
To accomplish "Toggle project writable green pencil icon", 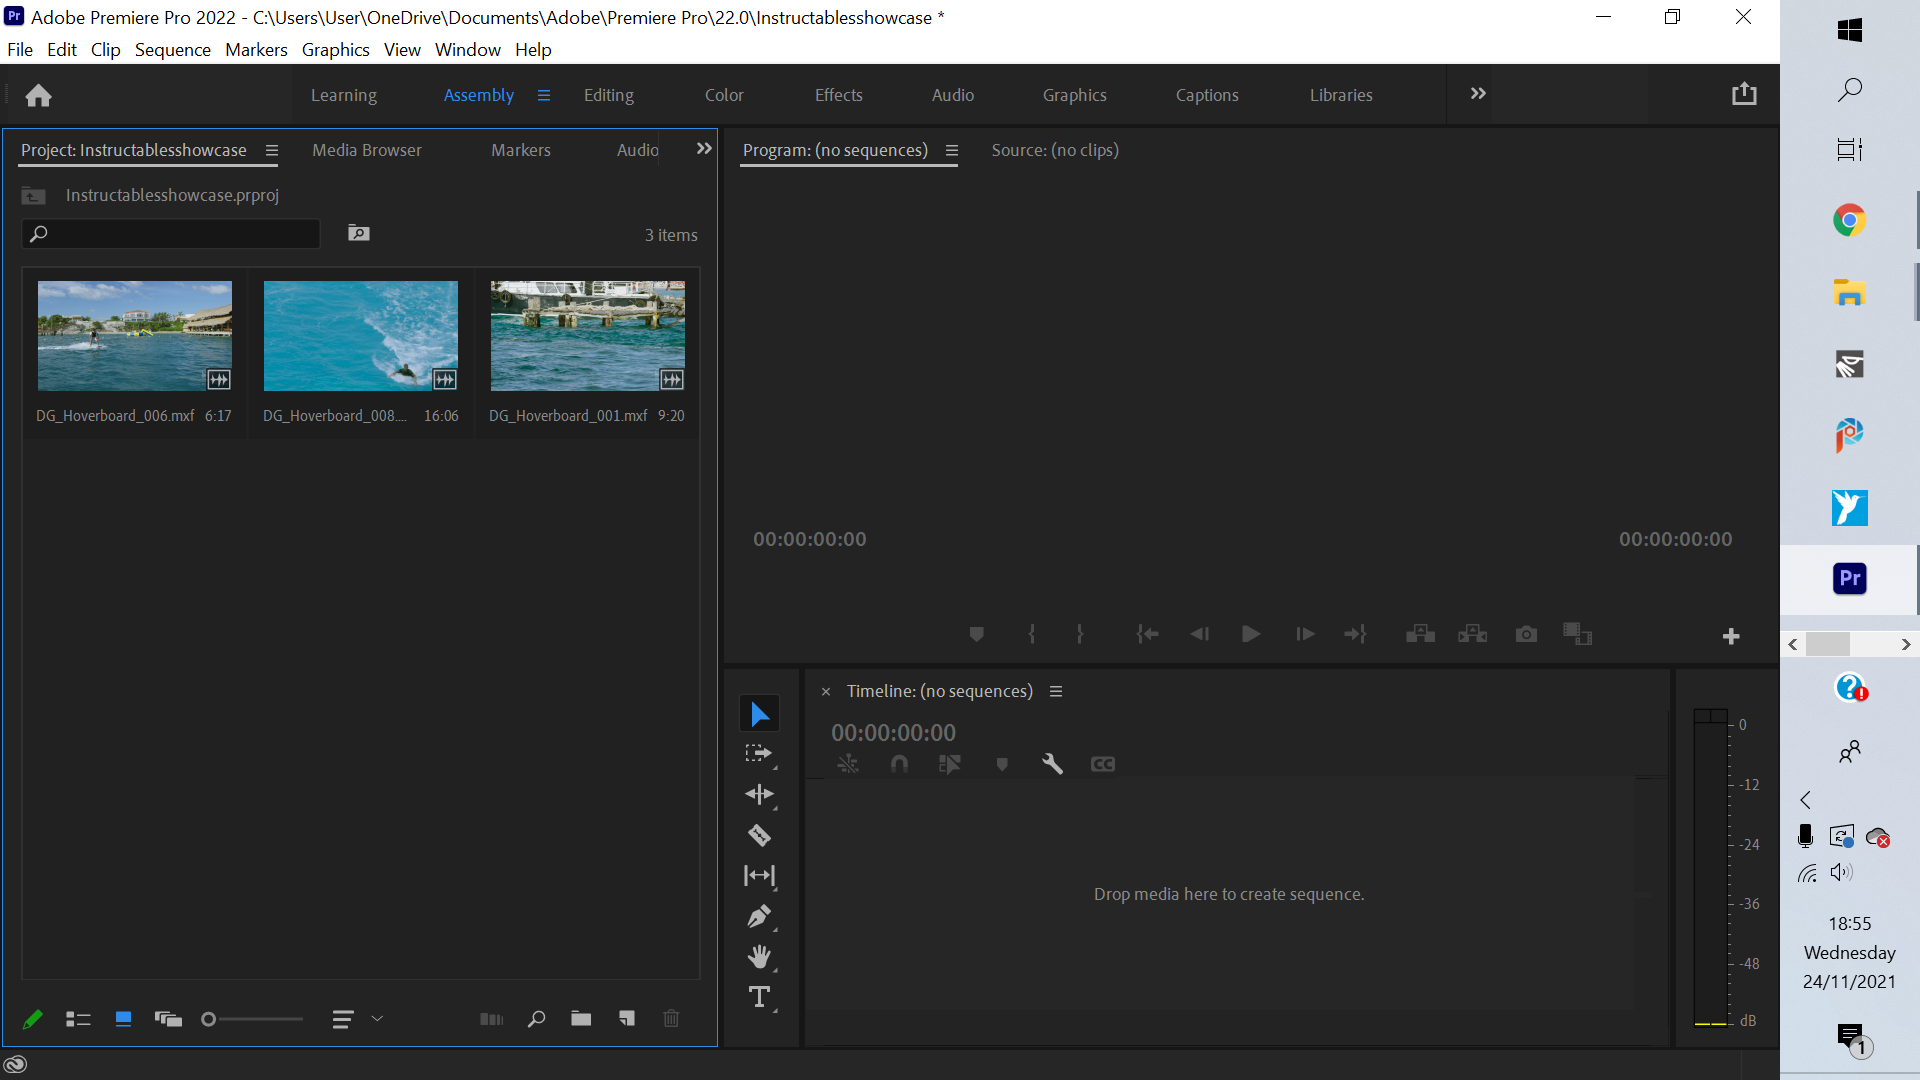I will pyautogui.click(x=32, y=1019).
